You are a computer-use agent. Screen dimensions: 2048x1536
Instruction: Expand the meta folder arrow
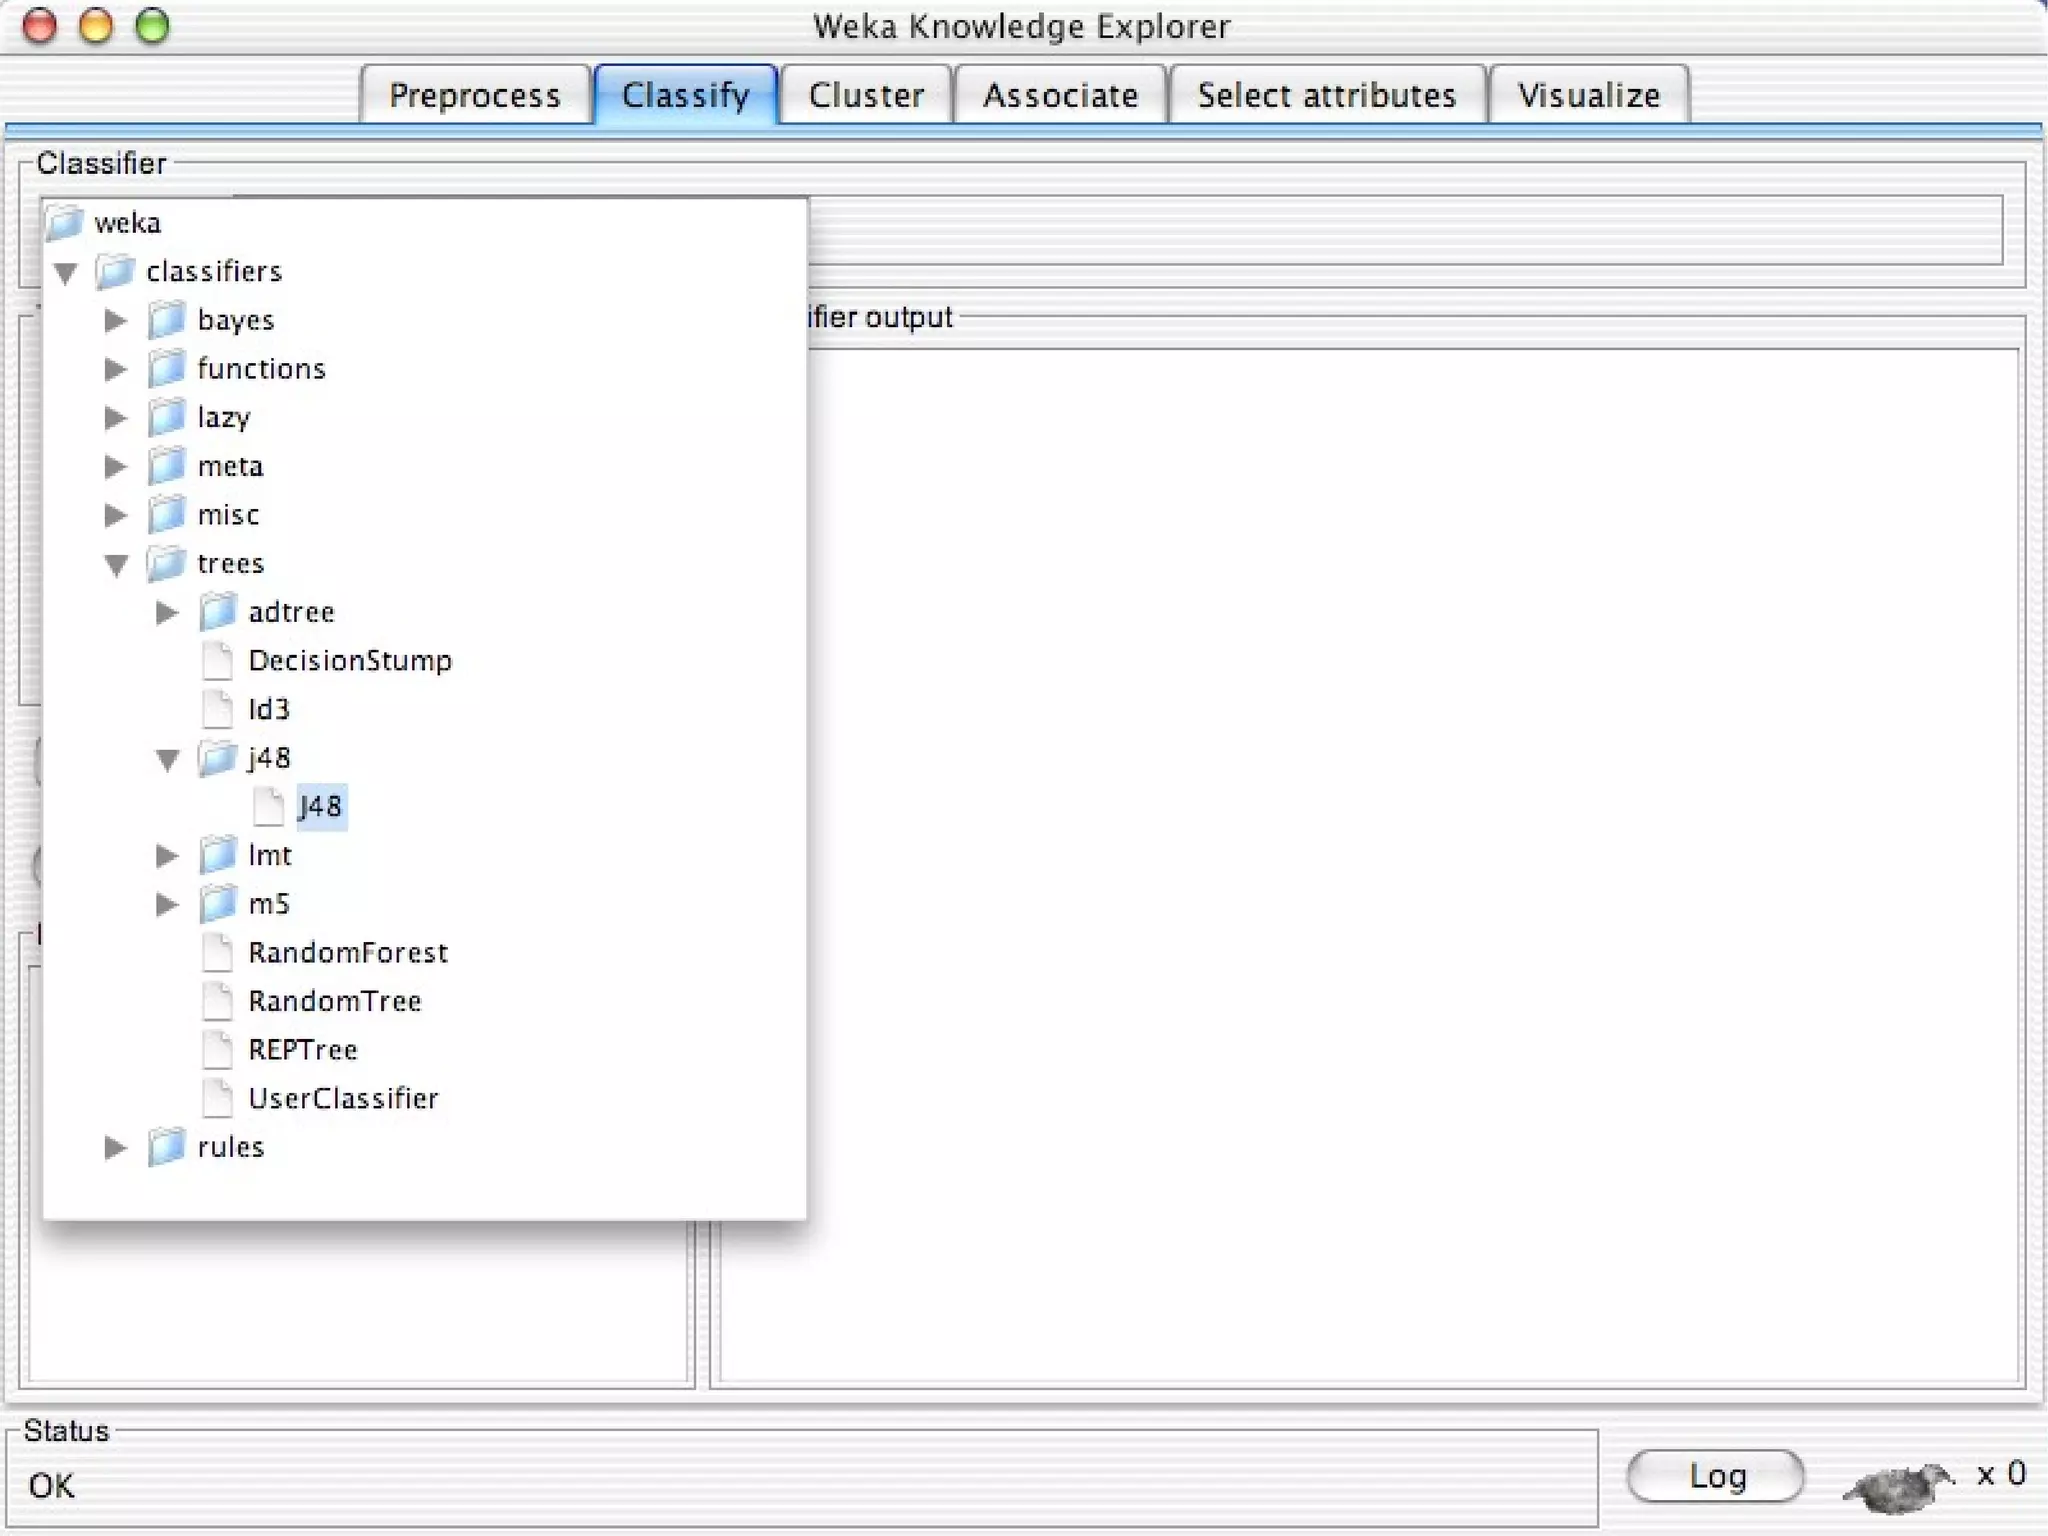116,466
